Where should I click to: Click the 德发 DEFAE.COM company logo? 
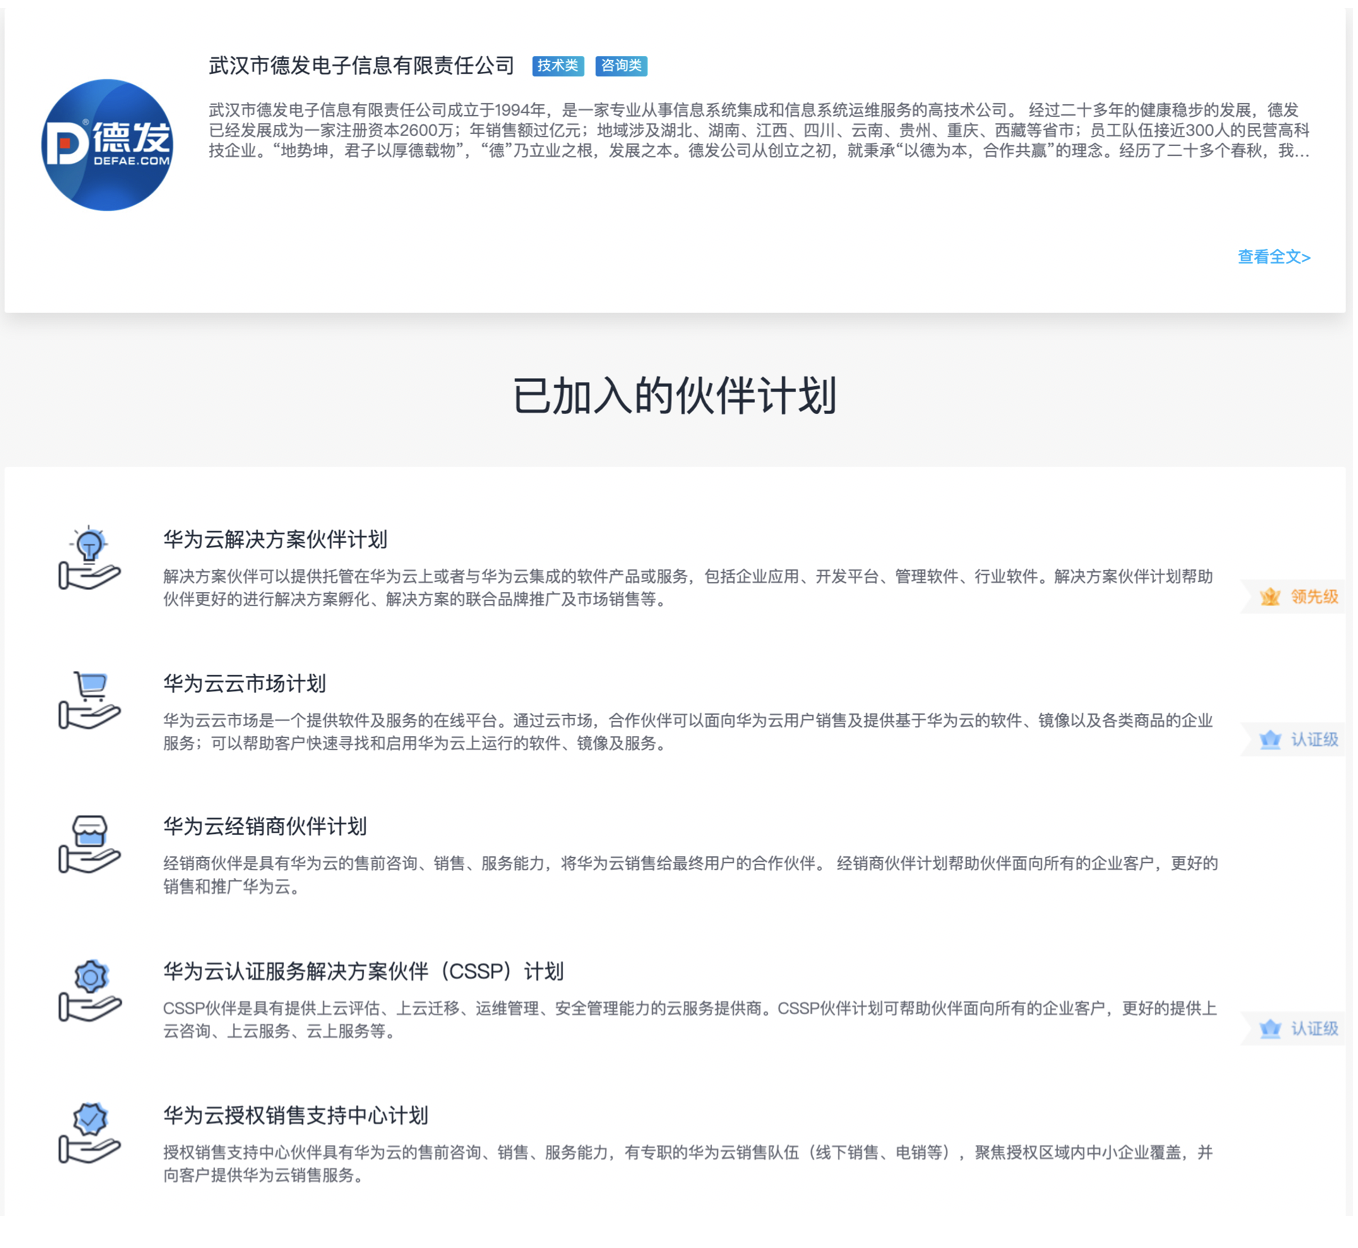pos(107,145)
